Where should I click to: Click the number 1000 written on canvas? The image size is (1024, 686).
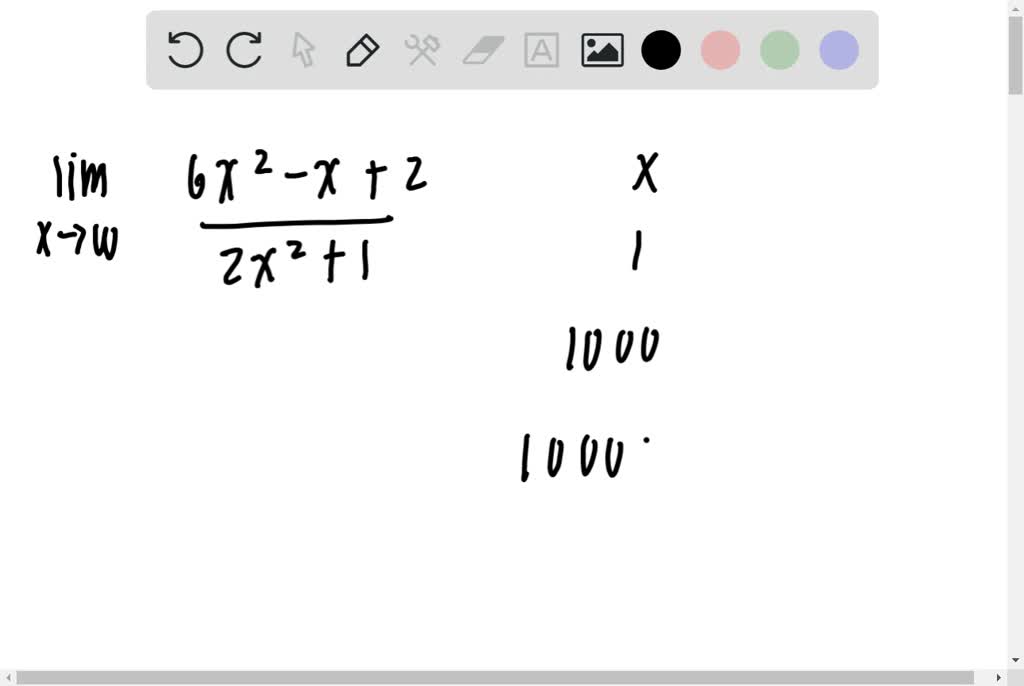[x=613, y=347]
